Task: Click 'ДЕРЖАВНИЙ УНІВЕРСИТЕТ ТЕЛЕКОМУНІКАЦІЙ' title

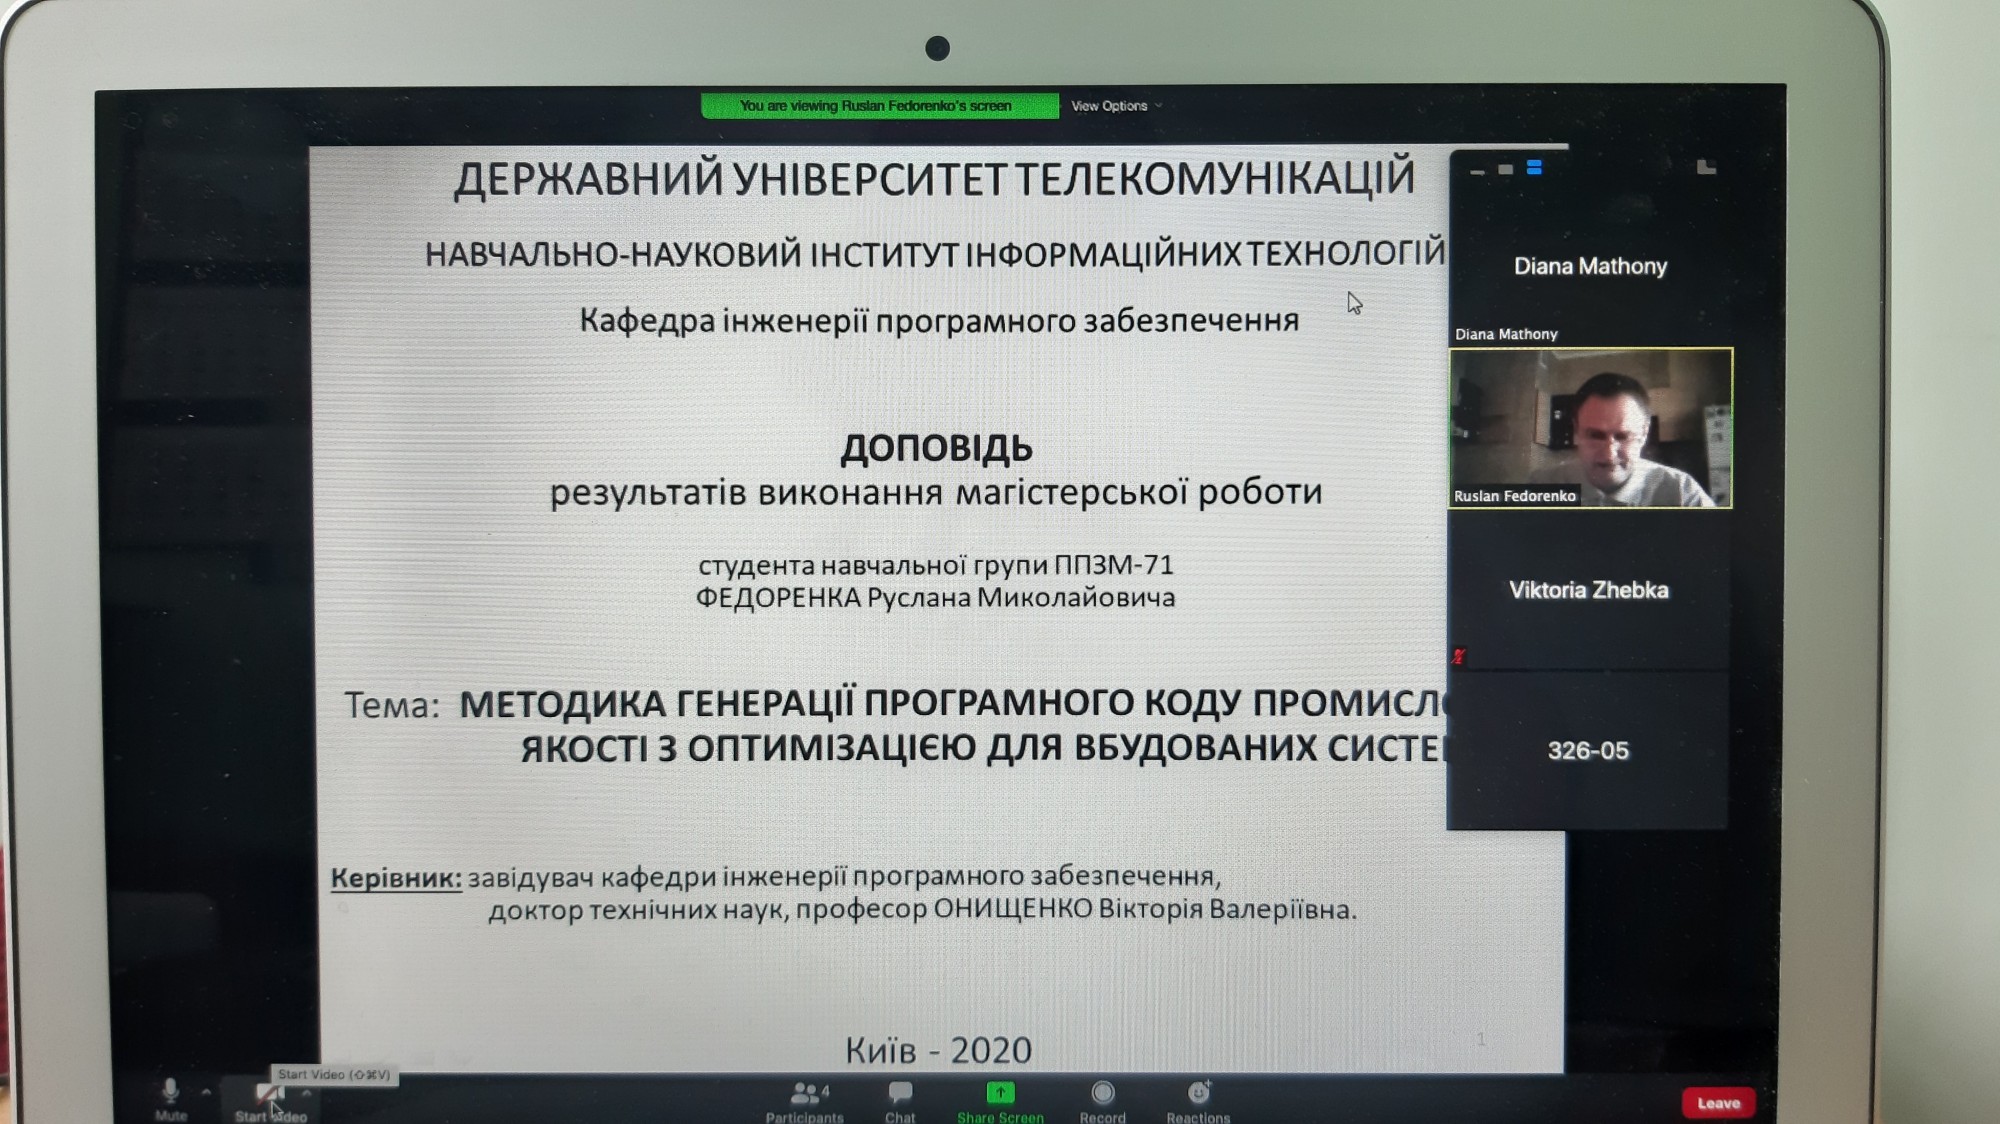Action: [x=934, y=179]
